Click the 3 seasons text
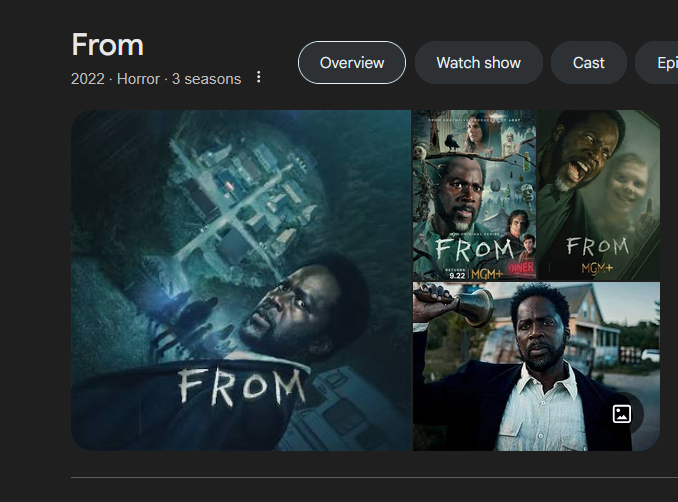678x502 pixels. [206, 79]
